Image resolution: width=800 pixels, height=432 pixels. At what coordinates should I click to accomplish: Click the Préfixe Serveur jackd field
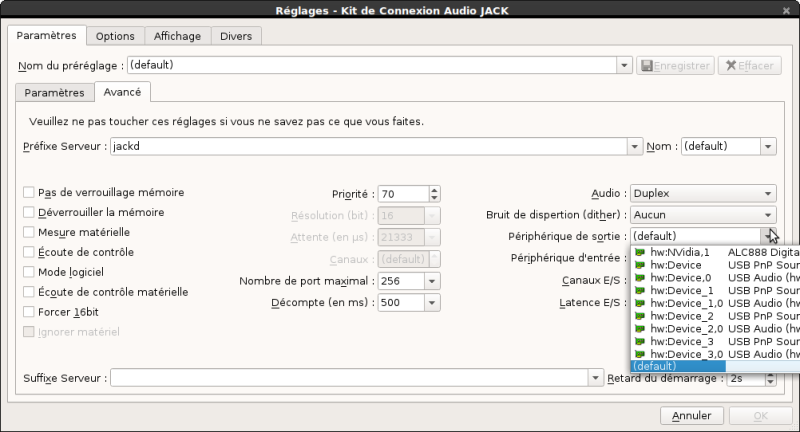(368, 146)
